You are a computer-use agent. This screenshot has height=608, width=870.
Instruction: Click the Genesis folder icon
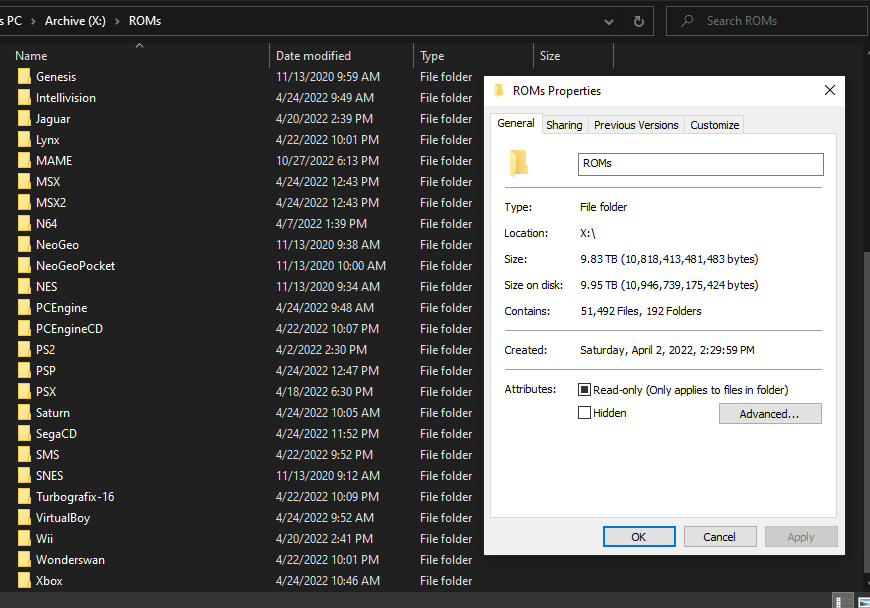(x=24, y=77)
